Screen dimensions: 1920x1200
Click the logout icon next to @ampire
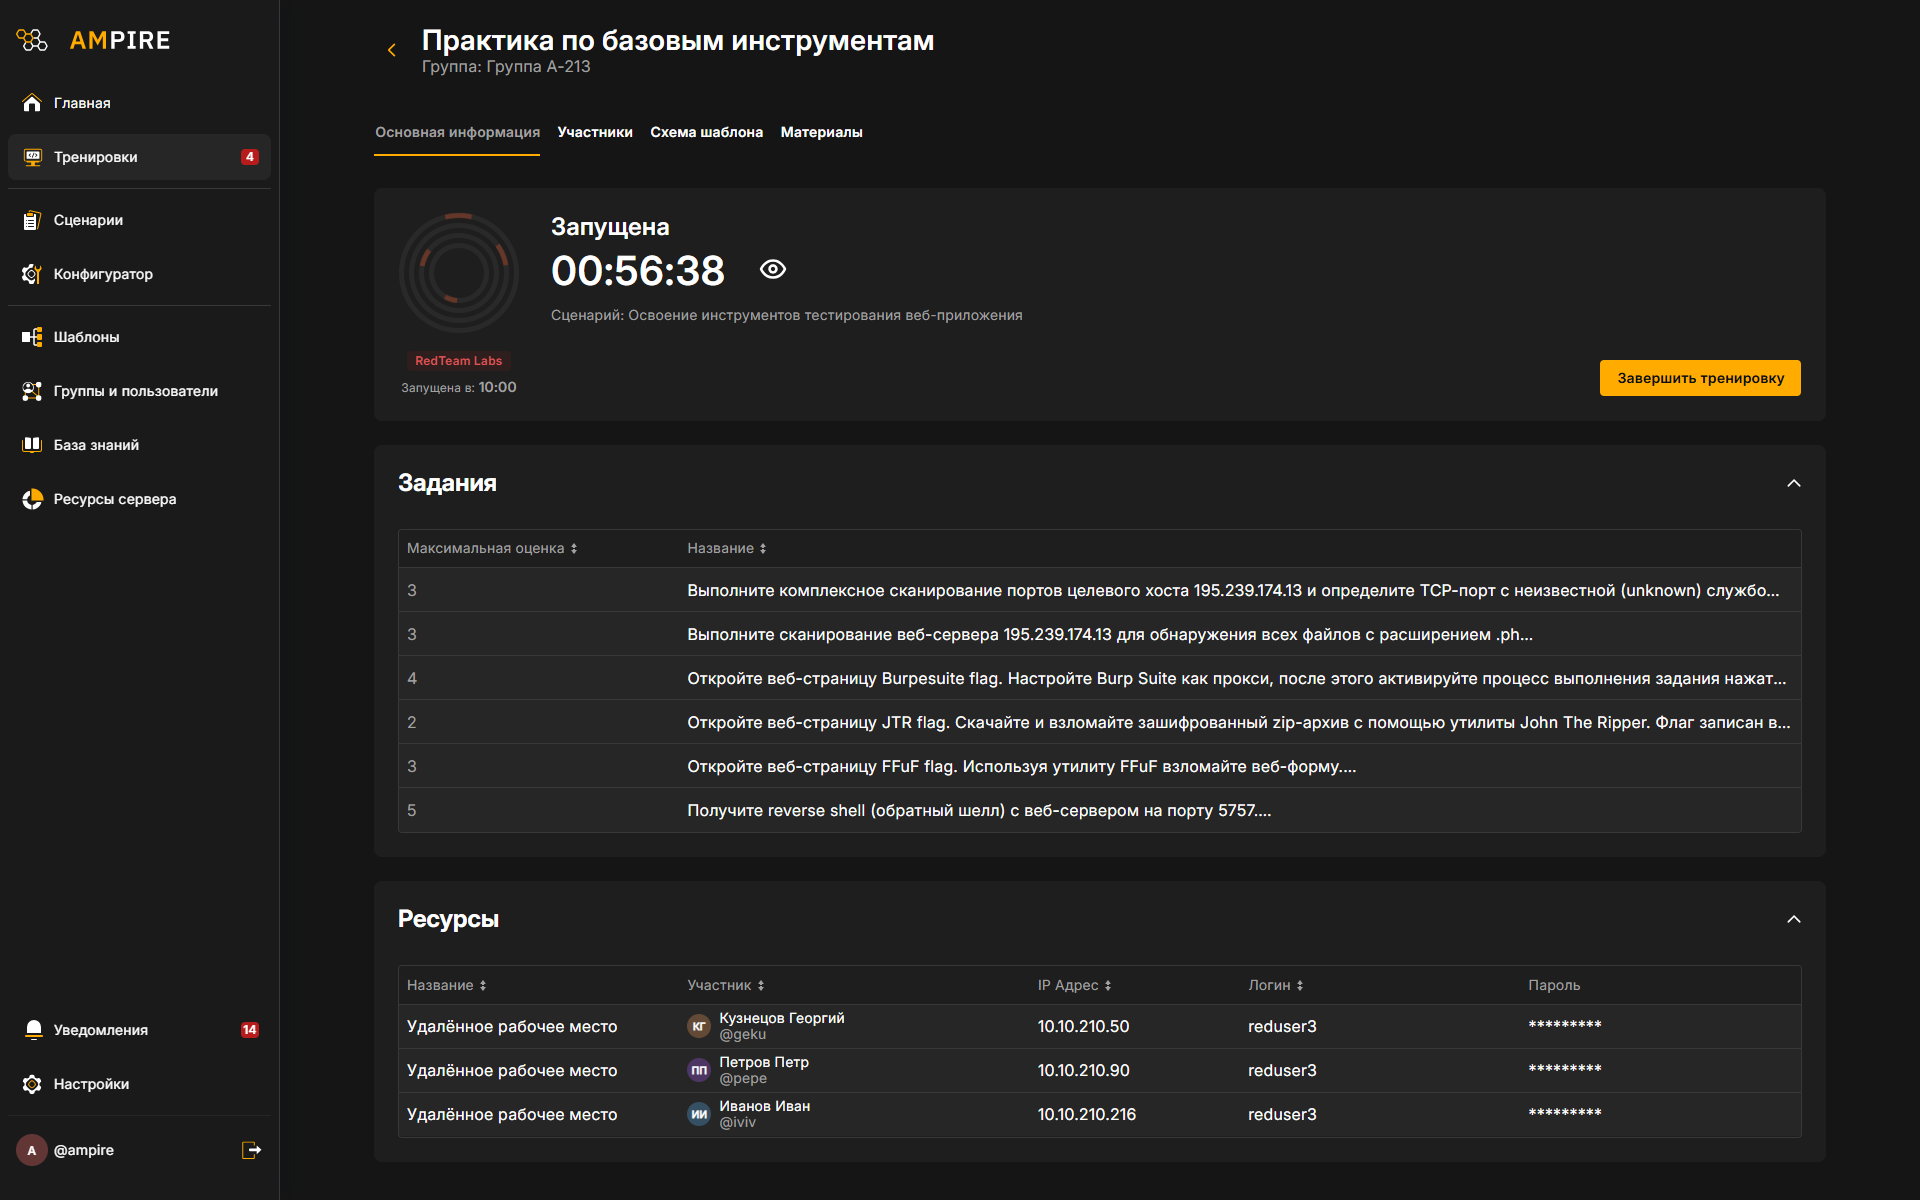pos(250,1150)
